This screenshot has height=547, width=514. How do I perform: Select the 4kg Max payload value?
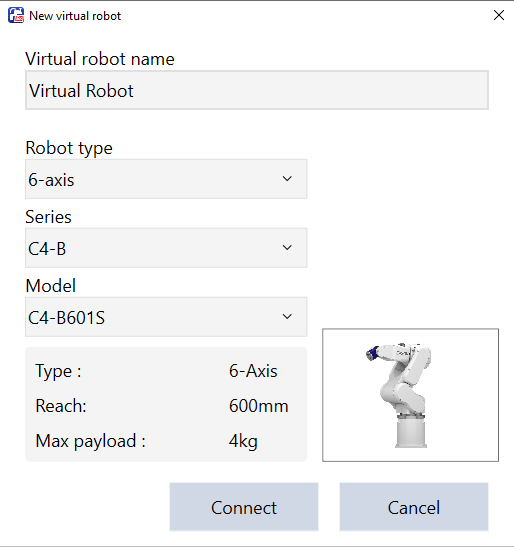point(243,441)
